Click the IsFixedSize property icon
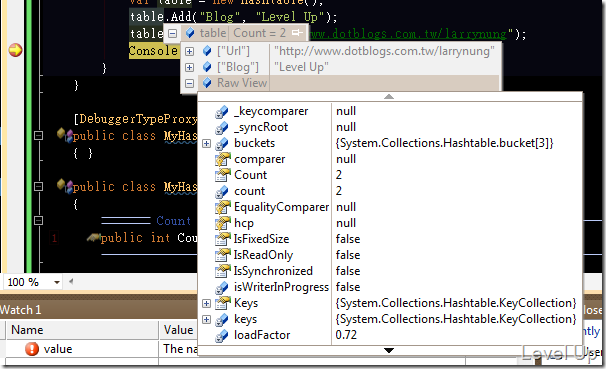The image size is (606, 369). coord(223,239)
